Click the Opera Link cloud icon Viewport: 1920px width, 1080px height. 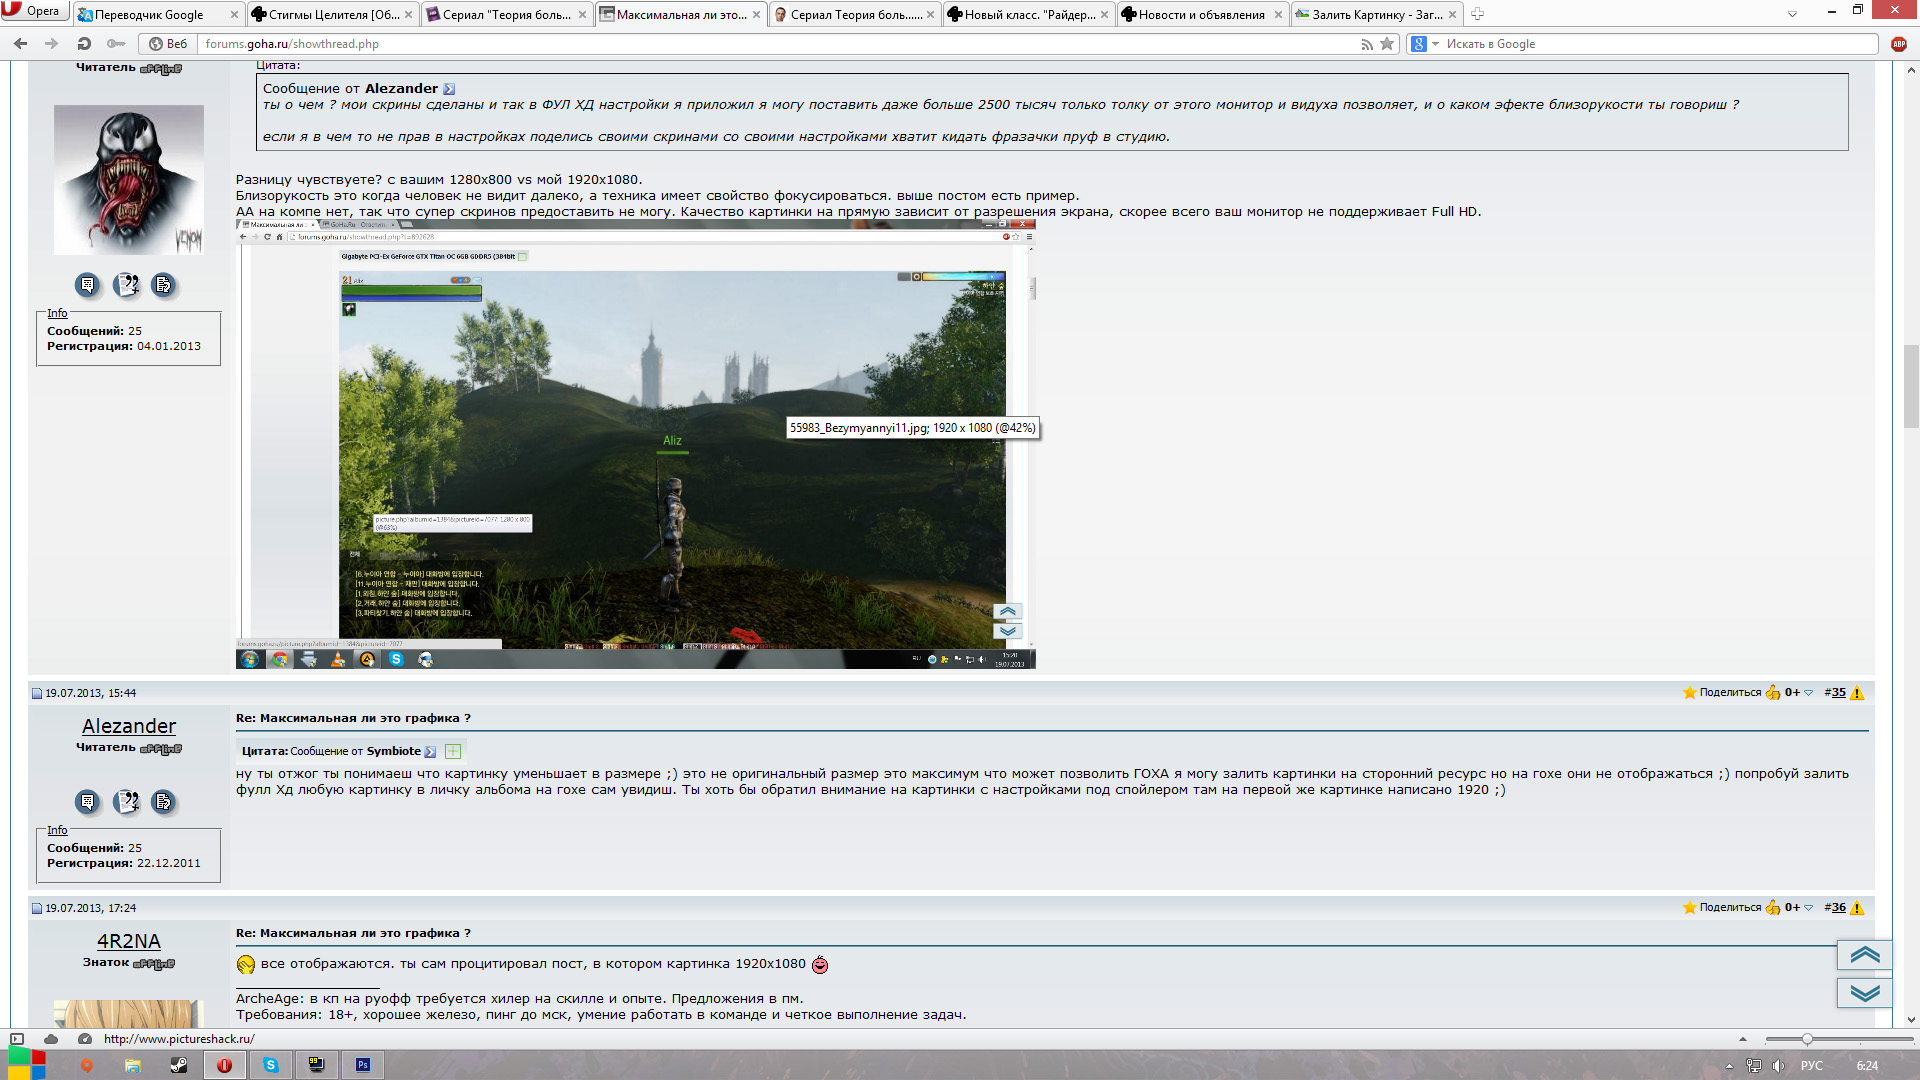[51, 1039]
